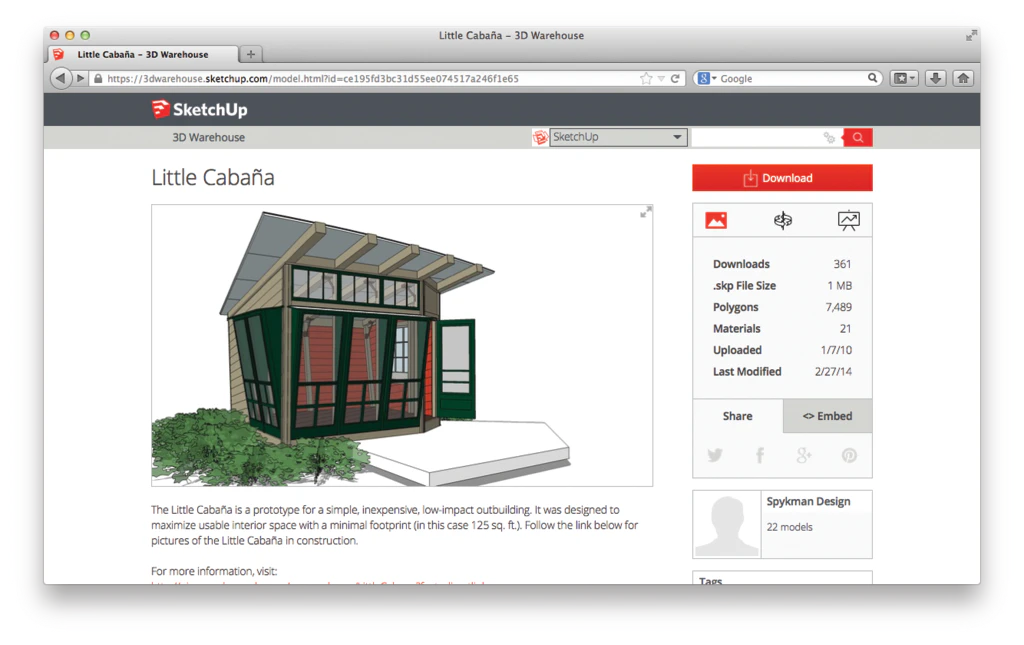Image resolution: width=1024 pixels, height=645 pixels.
Task: View the author's 22 models
Action: point(790,527)
